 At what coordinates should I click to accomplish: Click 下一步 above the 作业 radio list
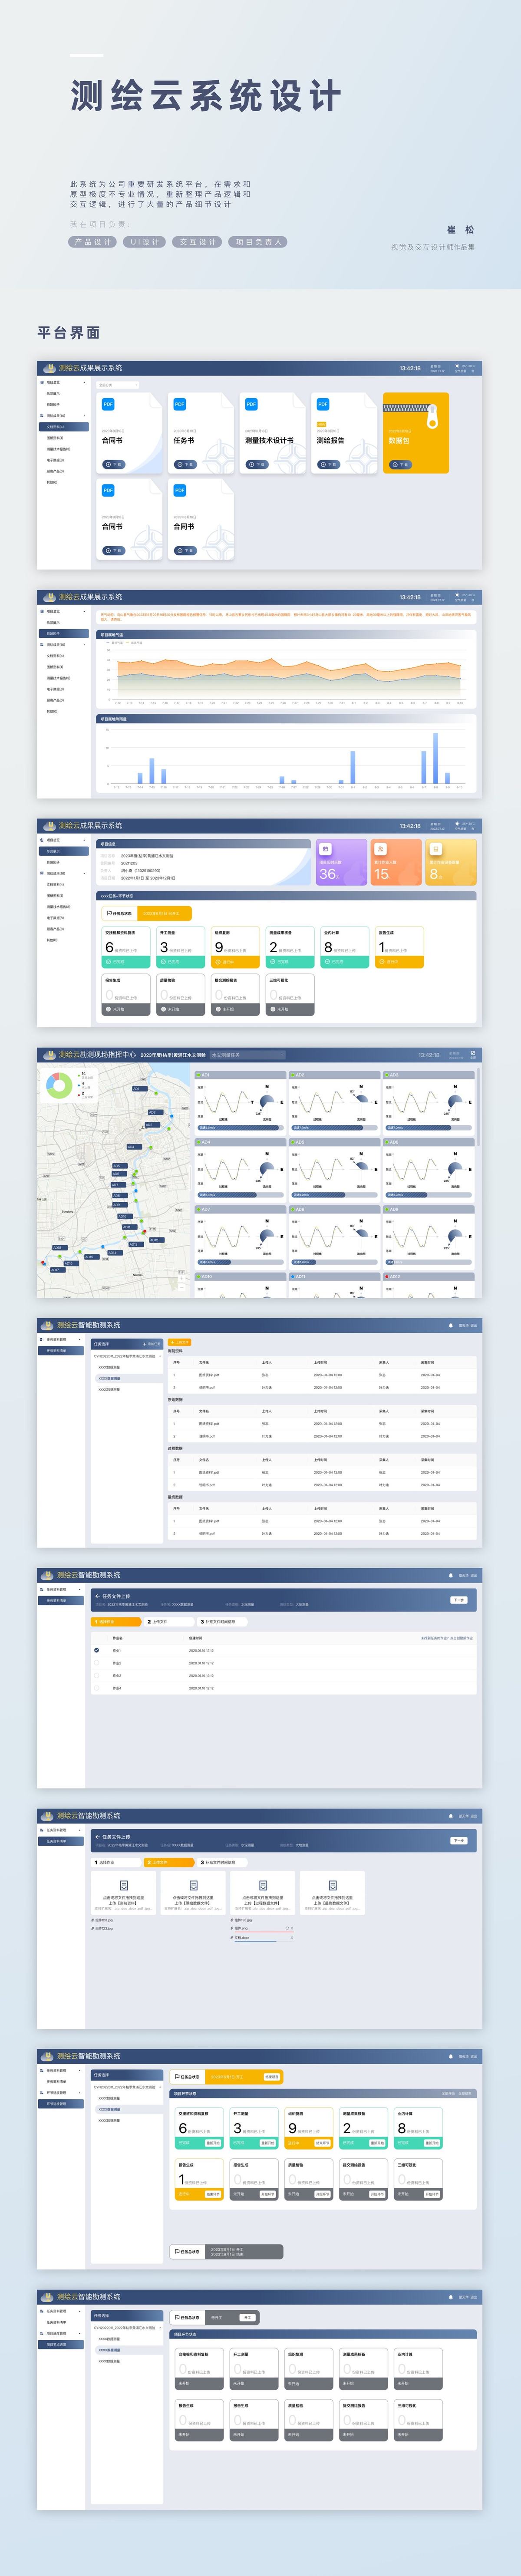tap(459, 1600)
